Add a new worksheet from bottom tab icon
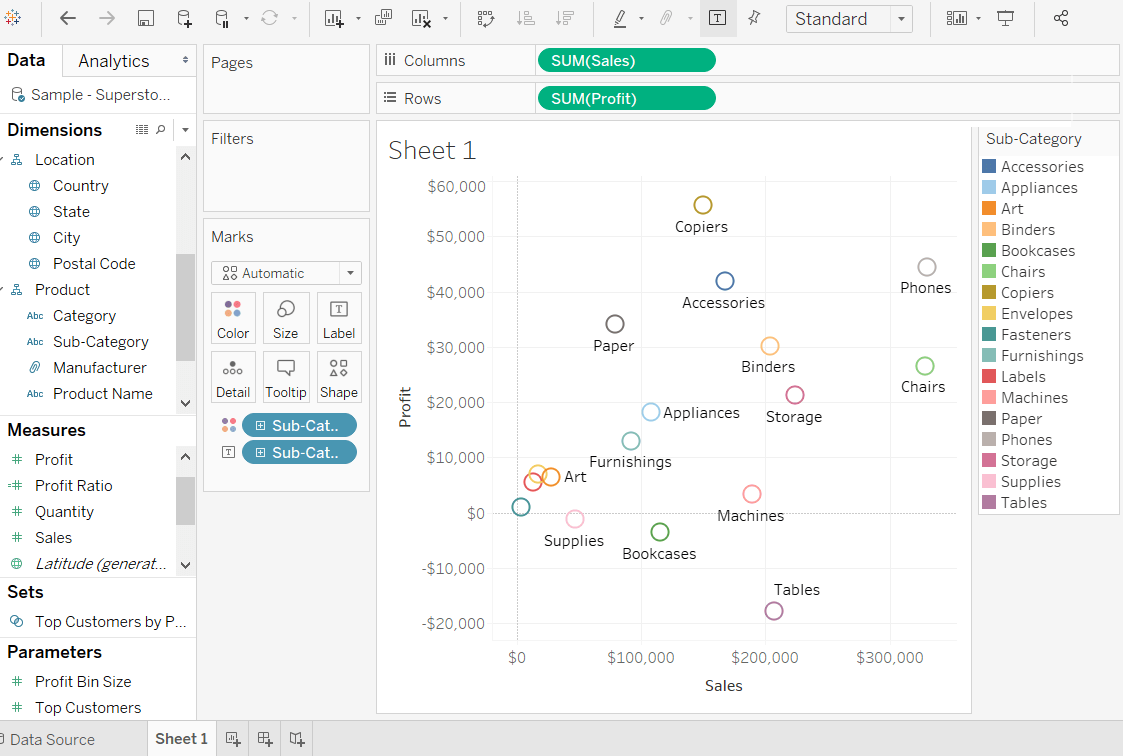 (x=233, y=739)
